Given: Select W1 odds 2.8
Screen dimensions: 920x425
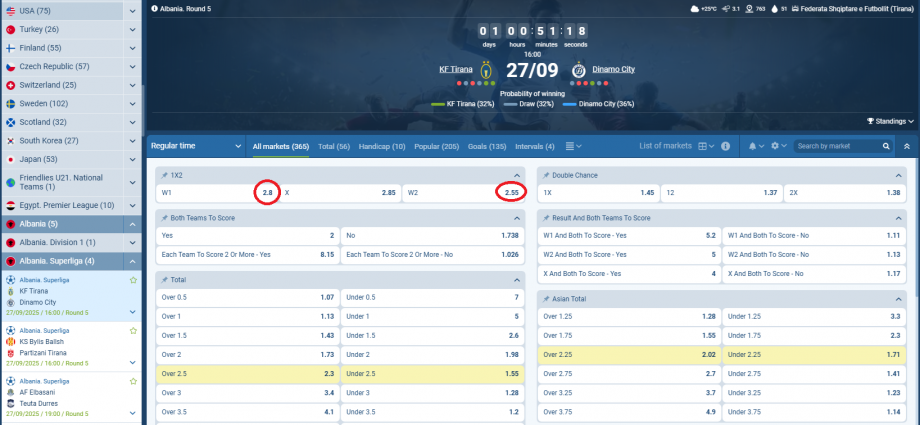Looking at the screenshot, I should (267, 192).
